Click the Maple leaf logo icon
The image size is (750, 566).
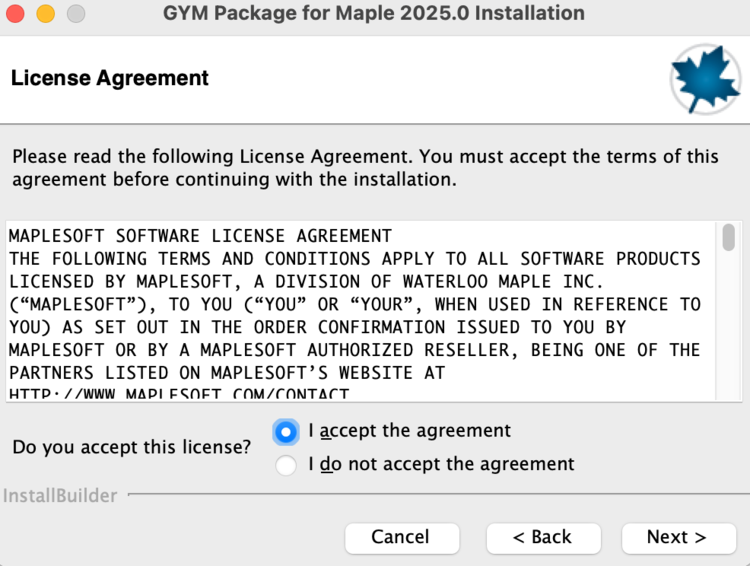click(706, 79)
